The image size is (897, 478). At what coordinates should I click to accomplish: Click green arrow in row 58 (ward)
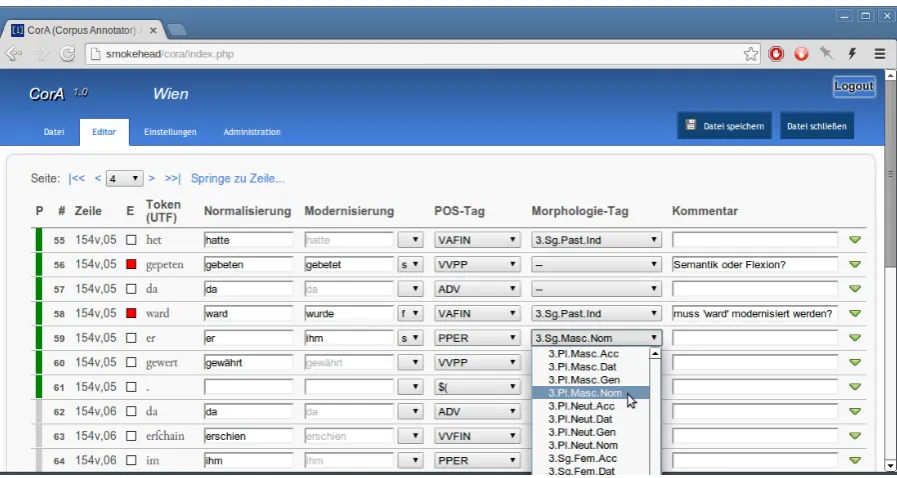855,313
